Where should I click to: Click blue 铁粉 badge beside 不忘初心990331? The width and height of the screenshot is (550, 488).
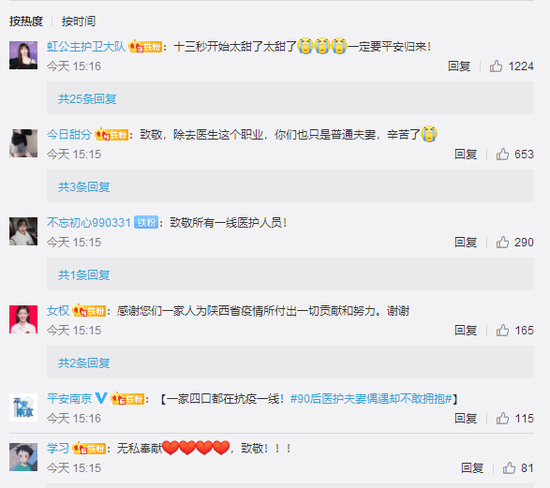click(146, 222)
